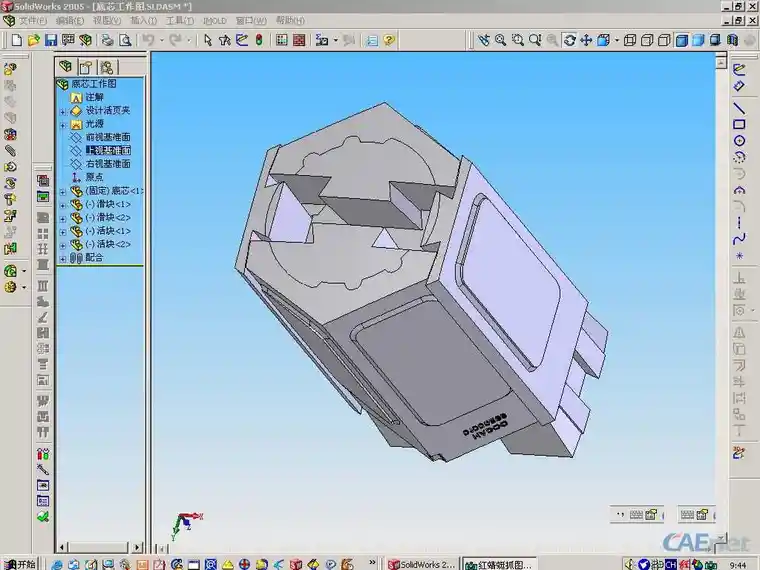Image resolution: width=760 pixels, height=570 pixels.
Task: Open the view orientation dropdown arrow
Action: tap(617, 40)
